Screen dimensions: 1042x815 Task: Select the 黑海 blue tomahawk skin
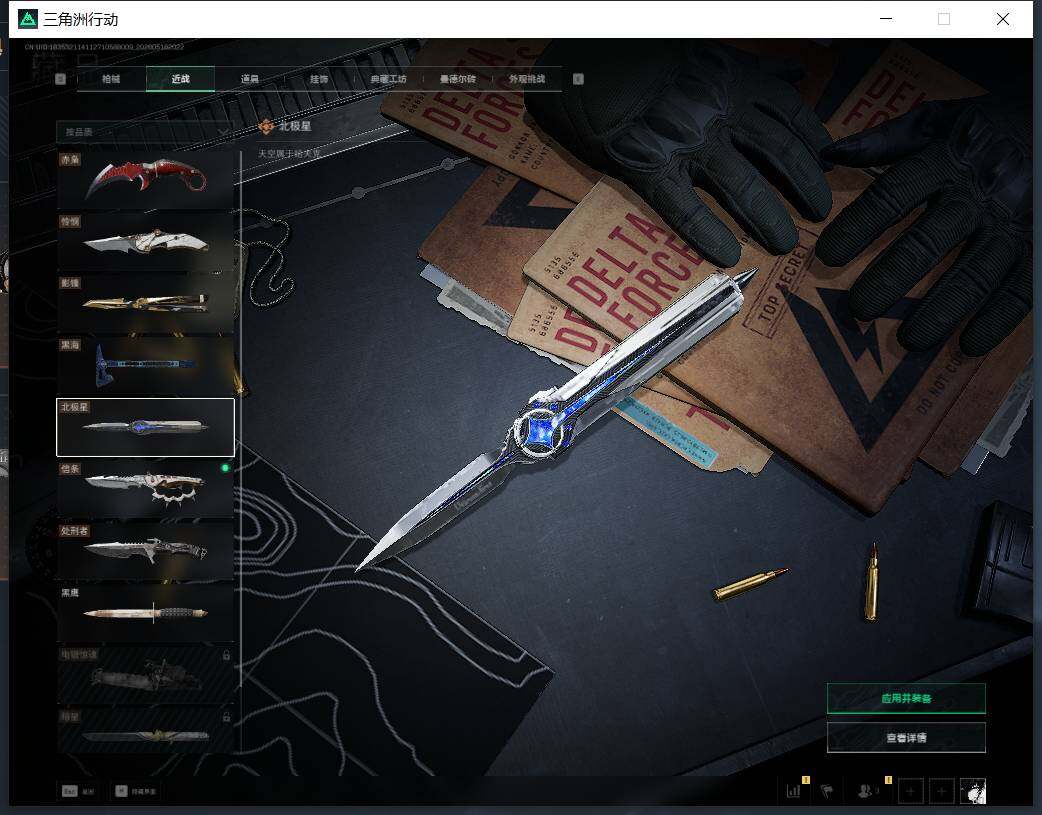[x=146, y=365]
